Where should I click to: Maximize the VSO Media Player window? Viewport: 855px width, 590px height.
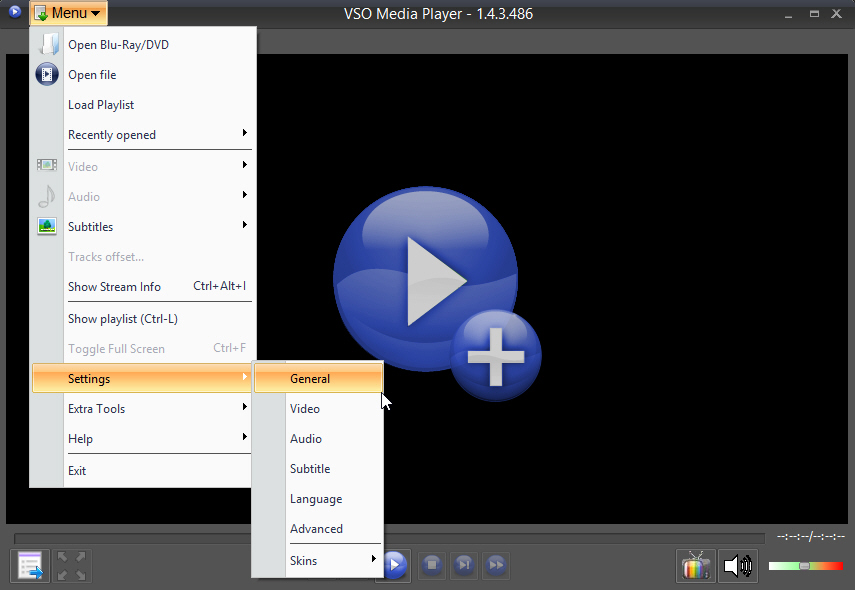coord(814,14)
